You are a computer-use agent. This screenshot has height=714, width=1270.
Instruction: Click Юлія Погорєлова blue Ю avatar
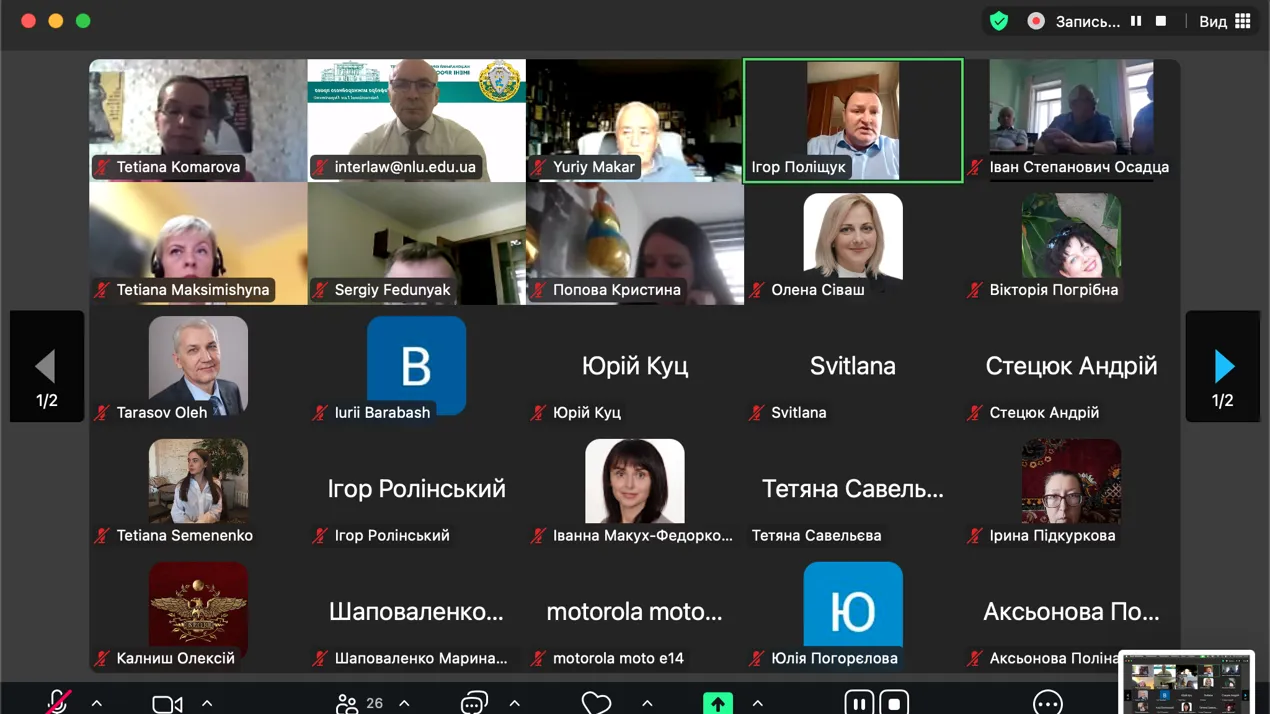[853, 606]
